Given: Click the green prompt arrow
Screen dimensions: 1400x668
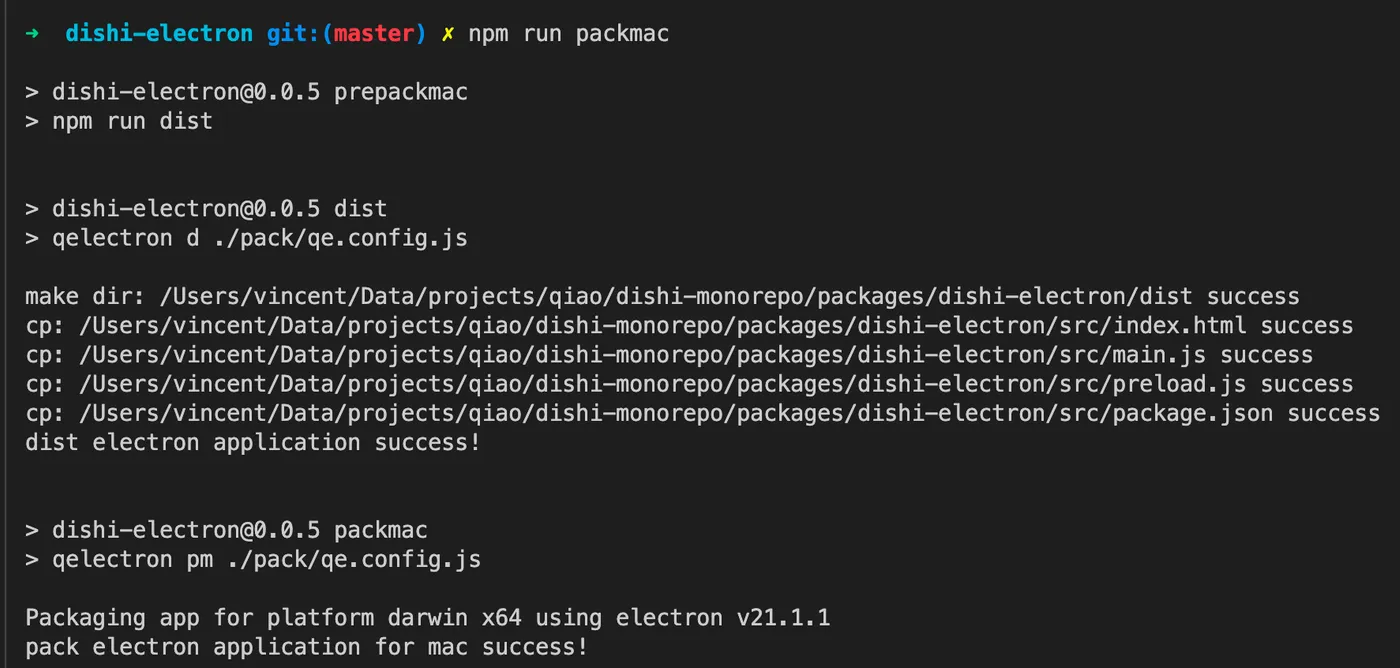Looking at the screenshot, I should (x=33, y=34).
